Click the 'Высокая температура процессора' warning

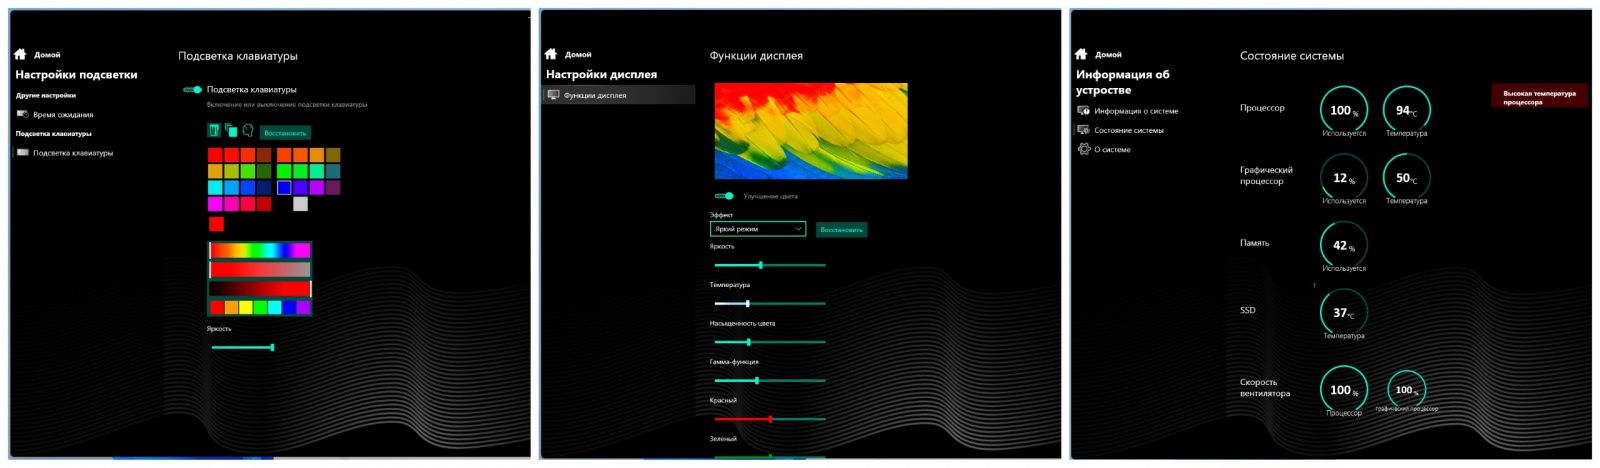point(1539,97)
